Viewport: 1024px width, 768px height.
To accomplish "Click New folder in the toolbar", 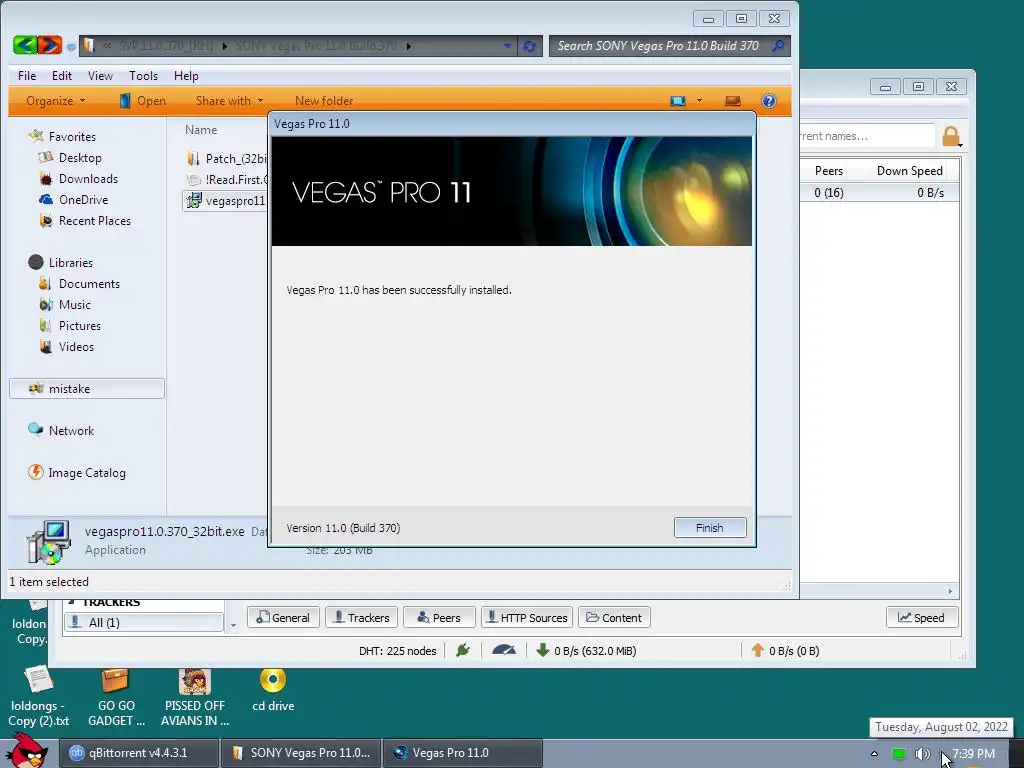I will click(x=324, y=101).
